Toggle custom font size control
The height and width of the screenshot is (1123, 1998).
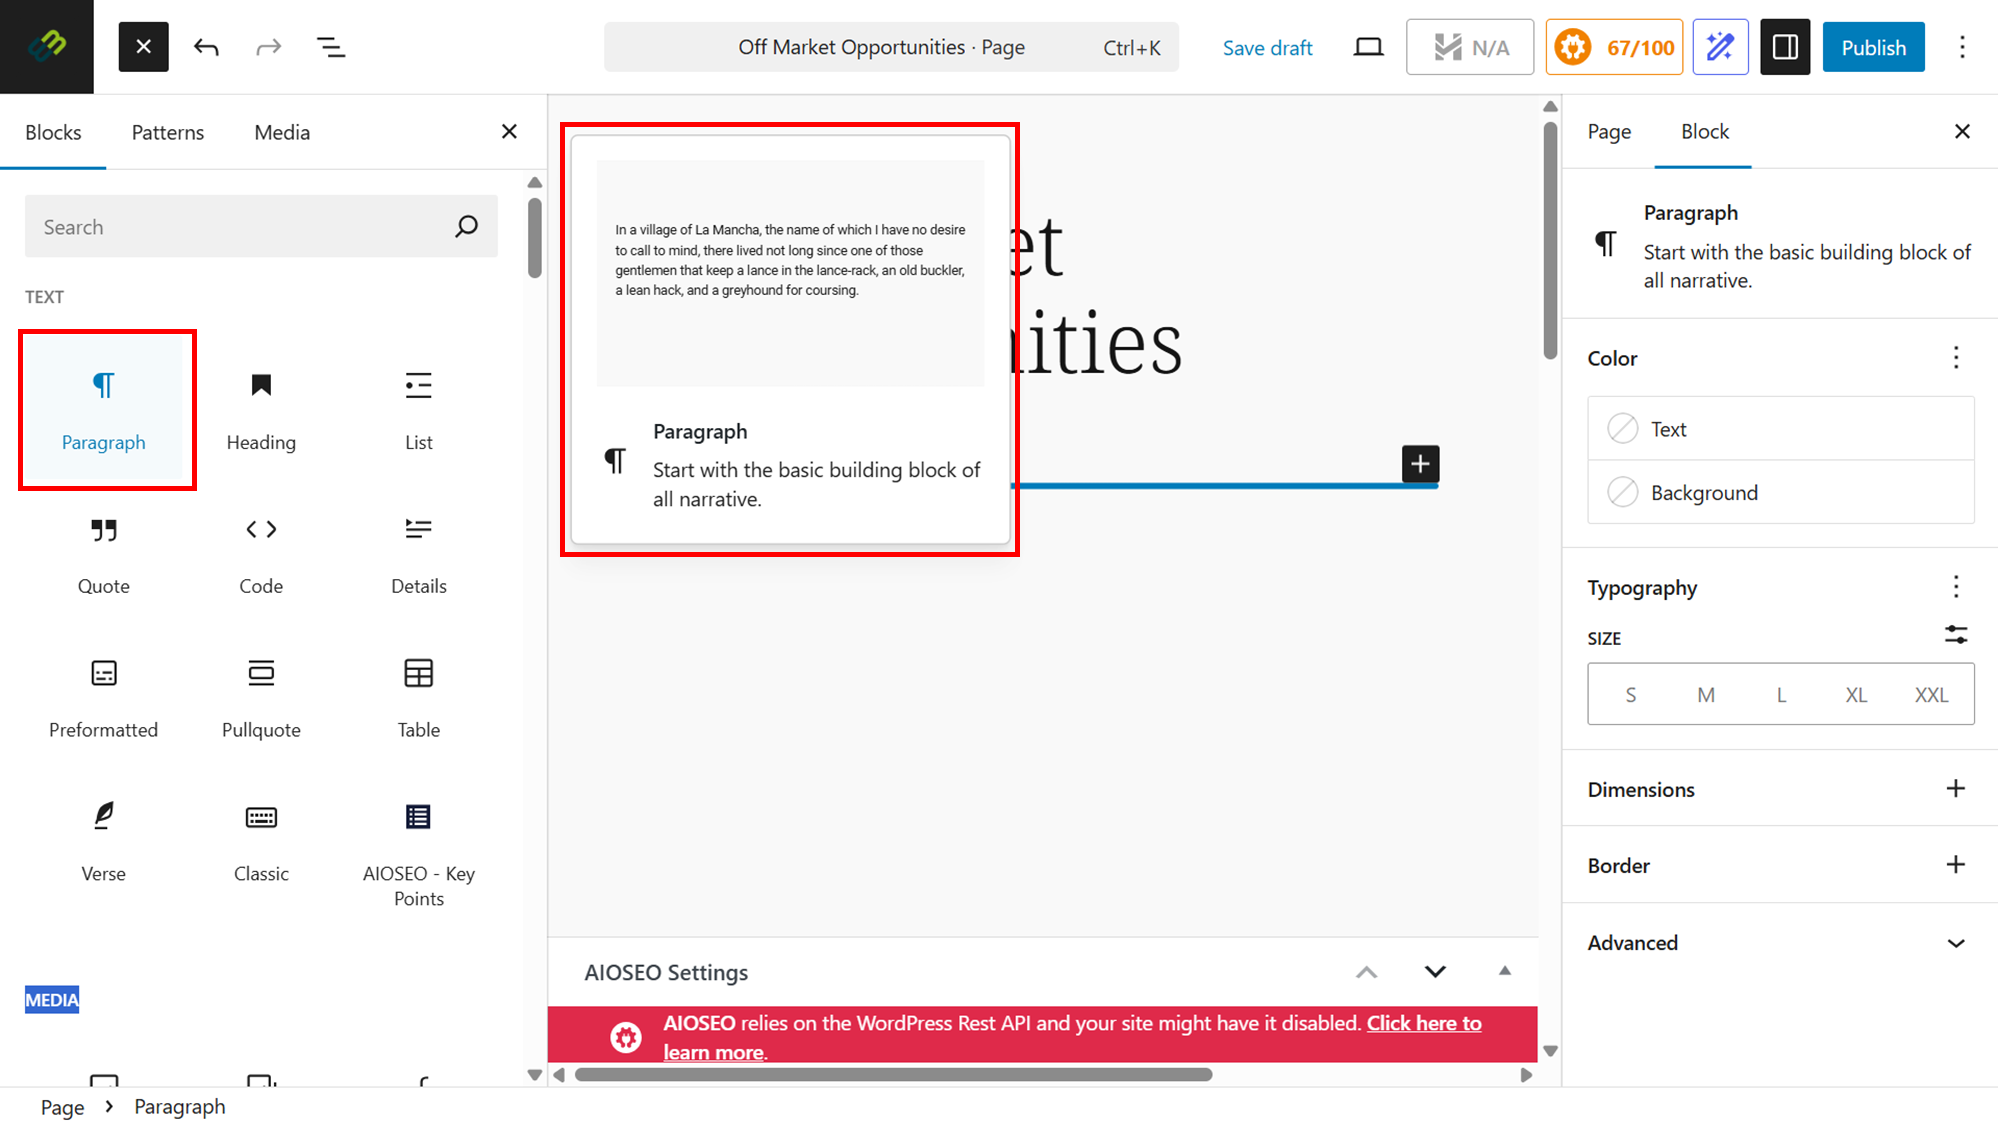pos(1956,635)
